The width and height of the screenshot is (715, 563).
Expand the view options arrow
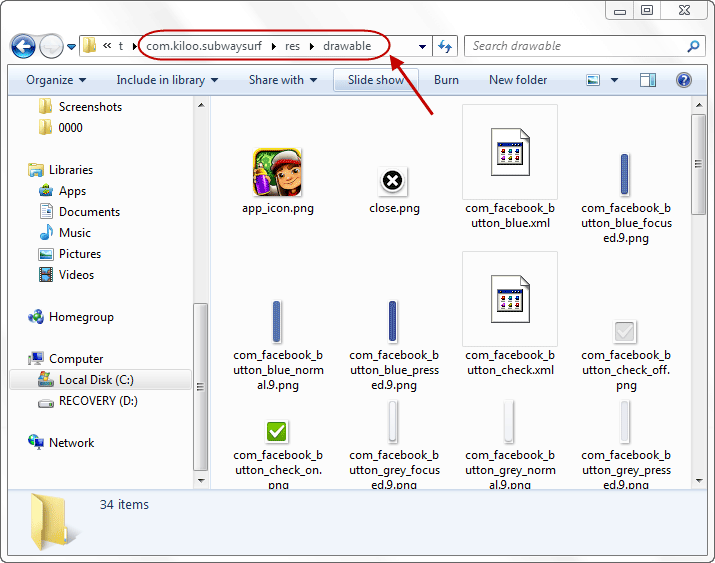[614, 80]
